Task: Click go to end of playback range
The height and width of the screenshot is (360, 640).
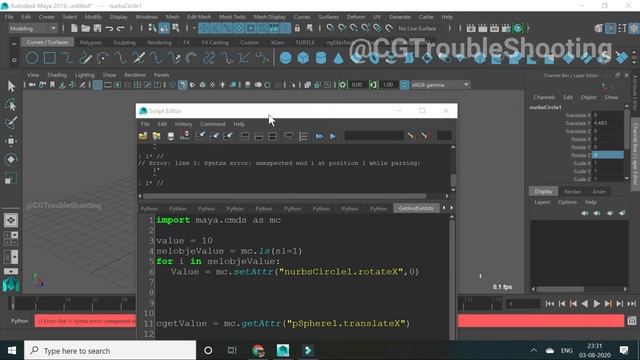Action: click(x=632, y=304)
